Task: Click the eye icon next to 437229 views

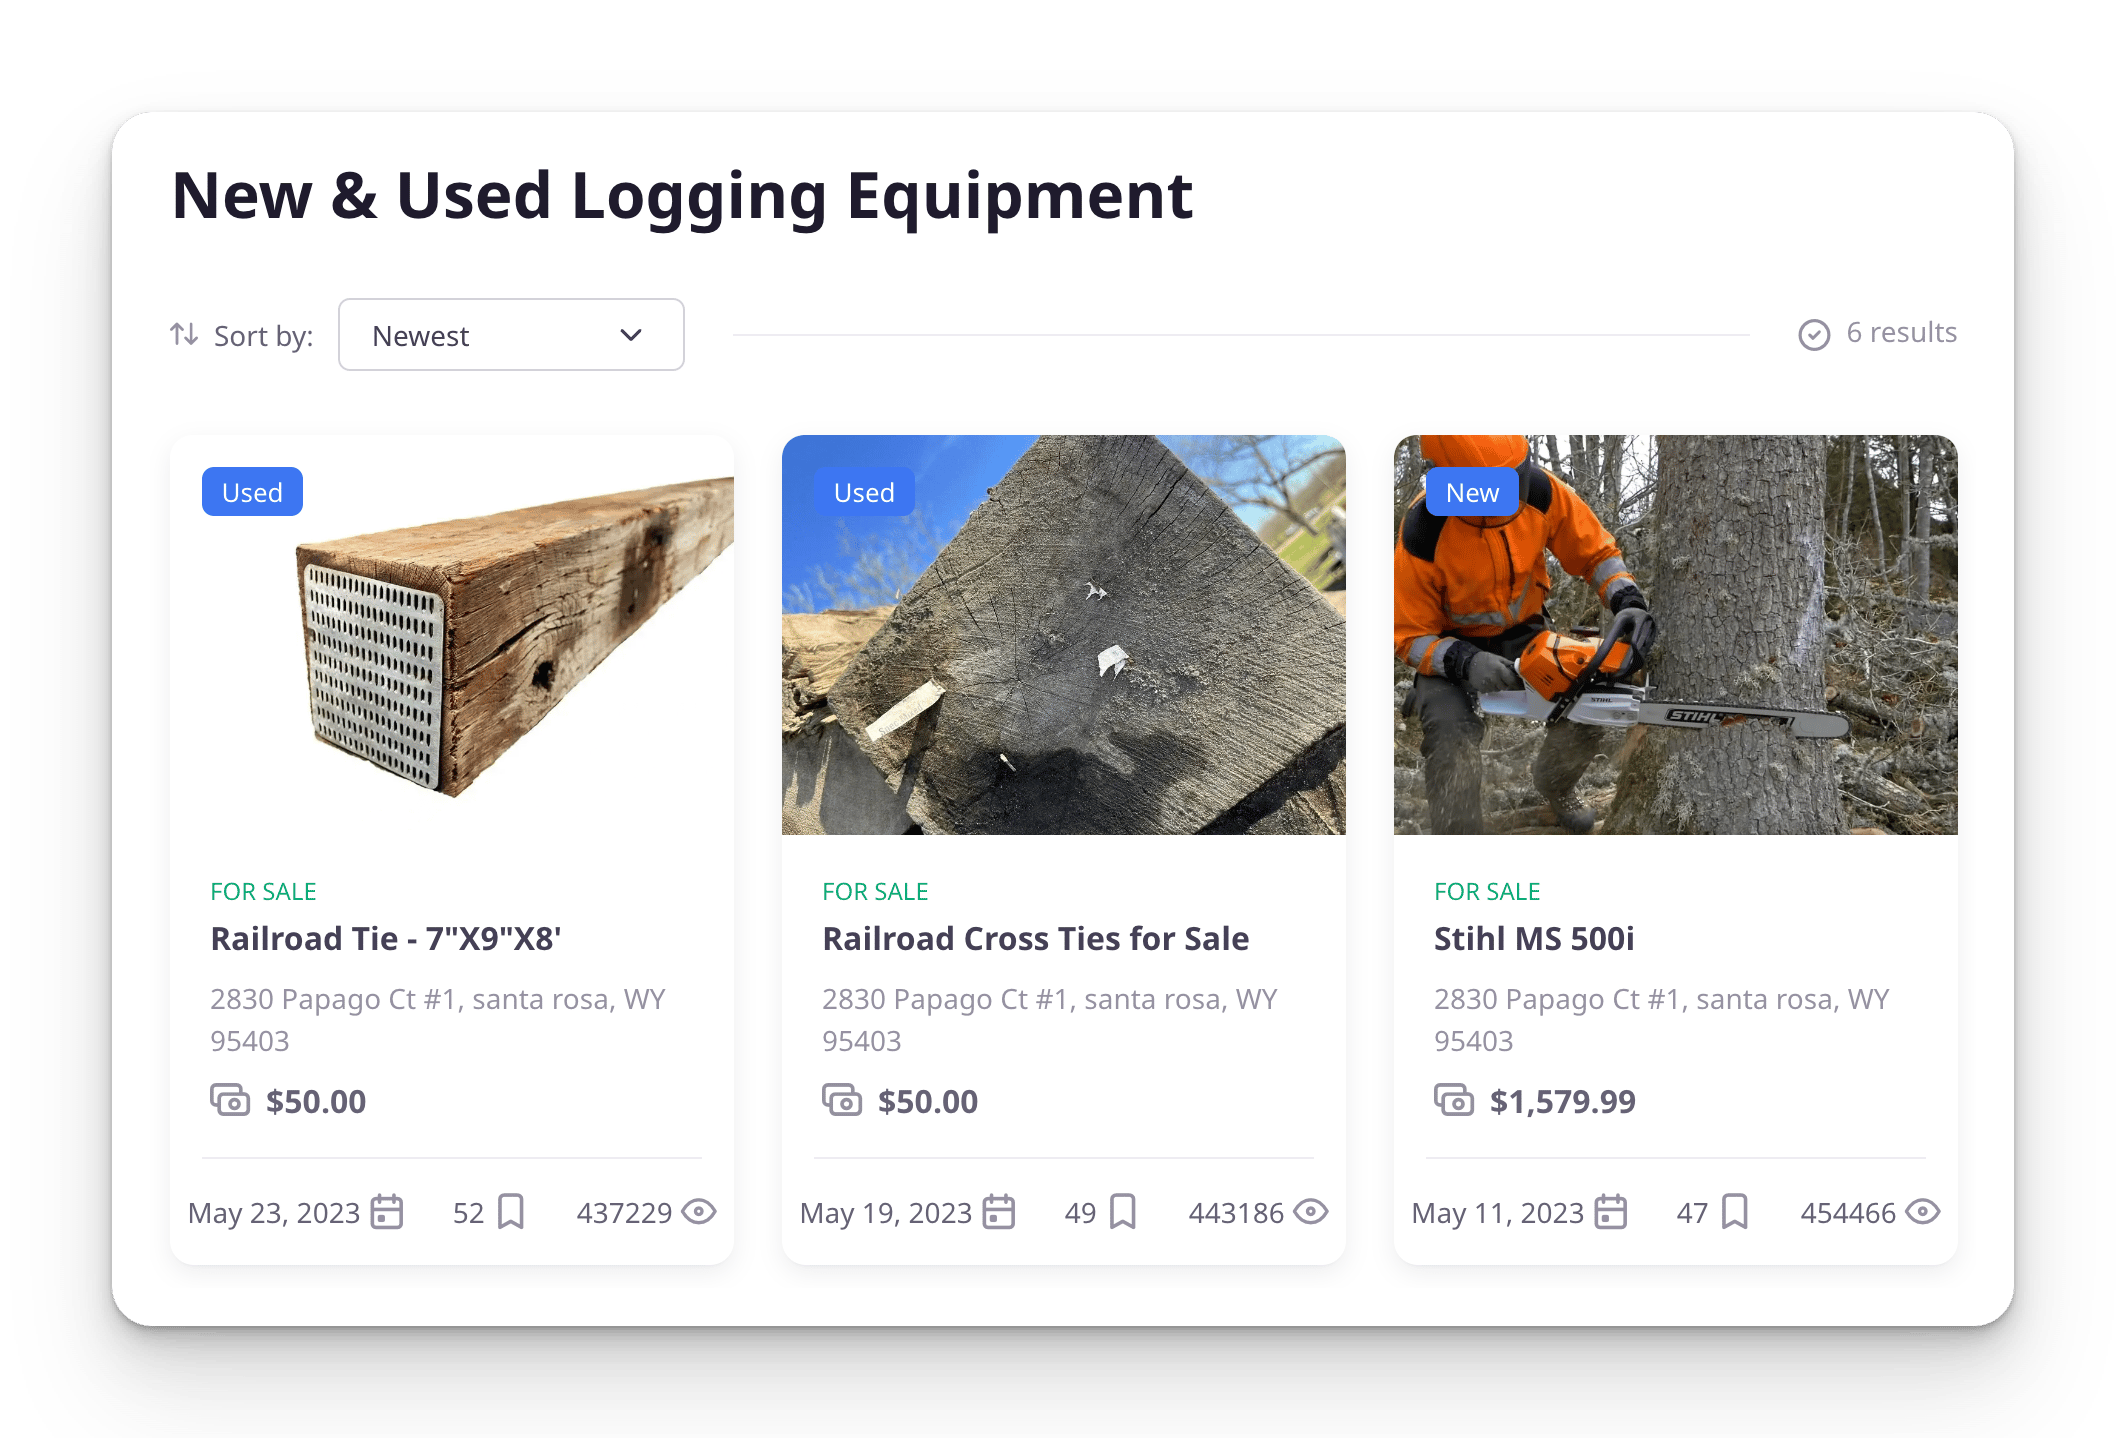Action: (x=699, y=1212)
